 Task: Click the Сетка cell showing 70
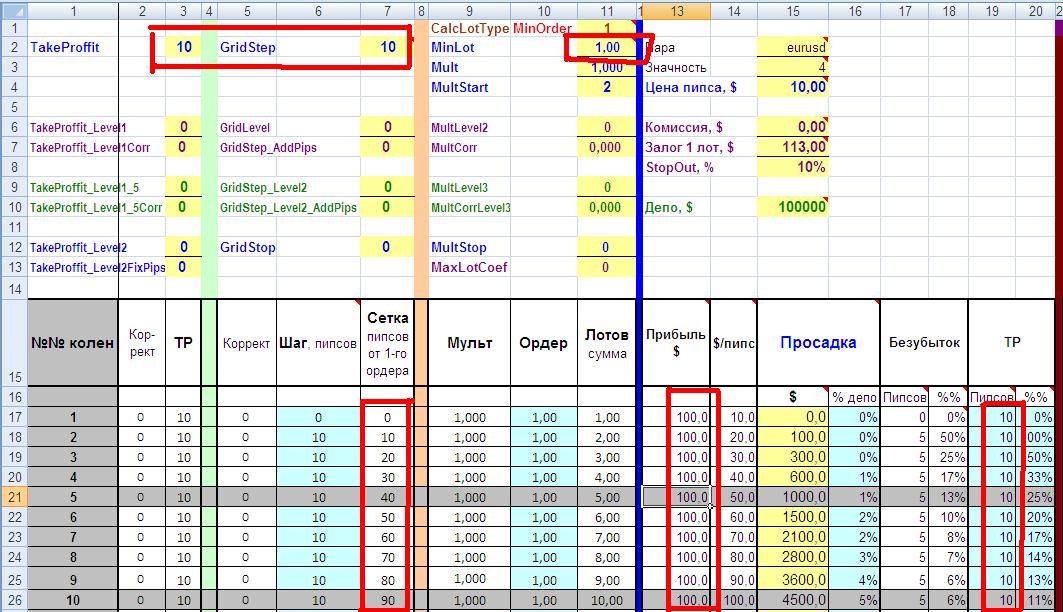pyautogui.click(x=387, y=557)
